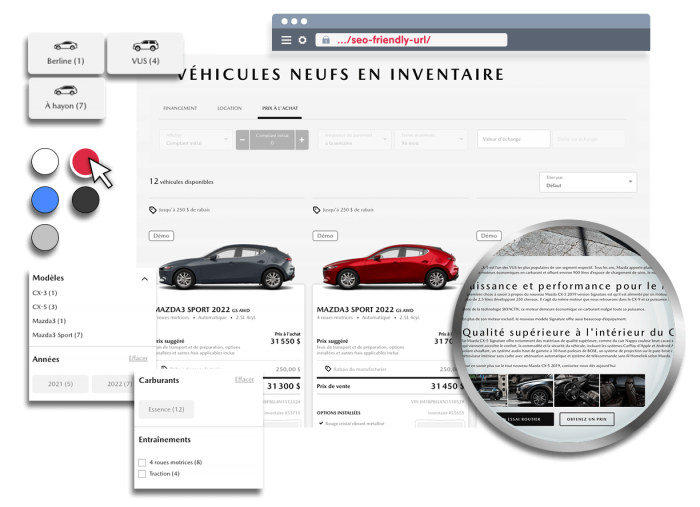Click the sedan car icon above Berline

(66, 45)
